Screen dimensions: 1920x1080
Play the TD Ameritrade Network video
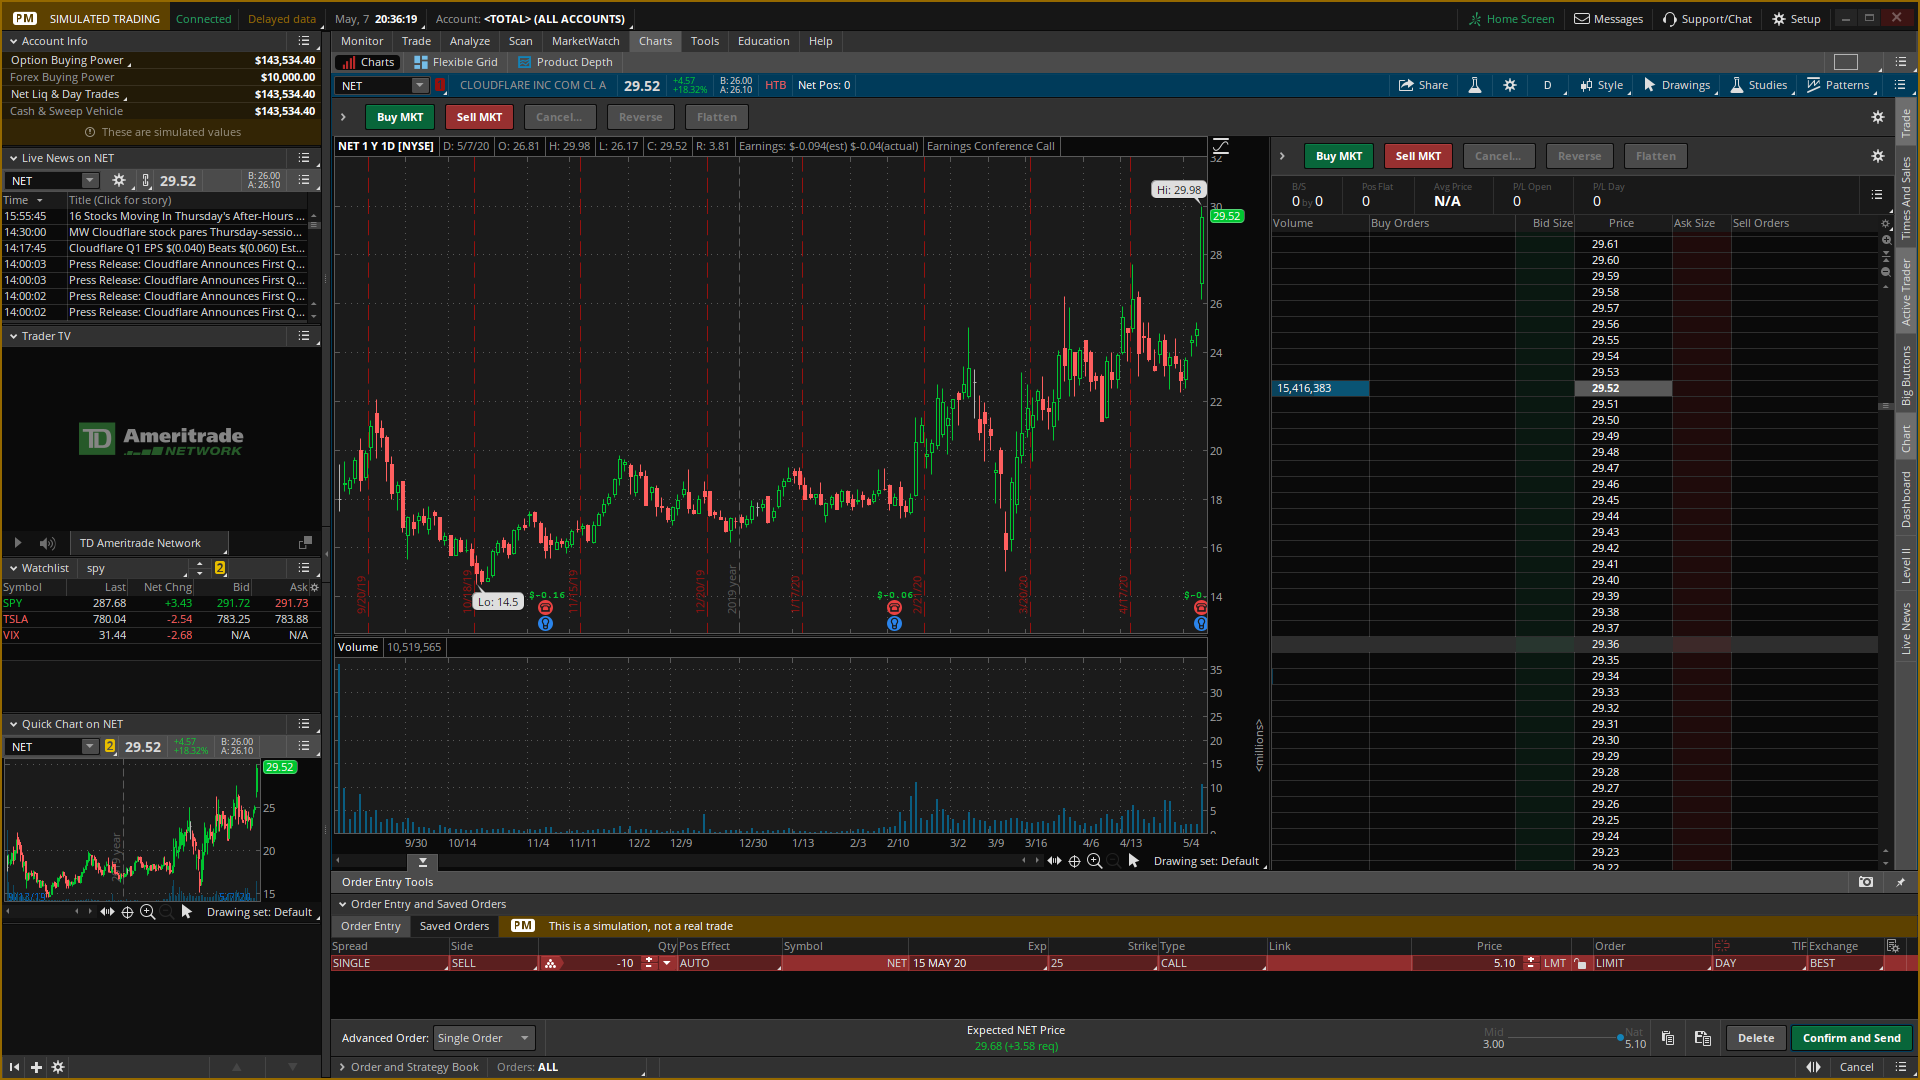[x=18, y=543]
